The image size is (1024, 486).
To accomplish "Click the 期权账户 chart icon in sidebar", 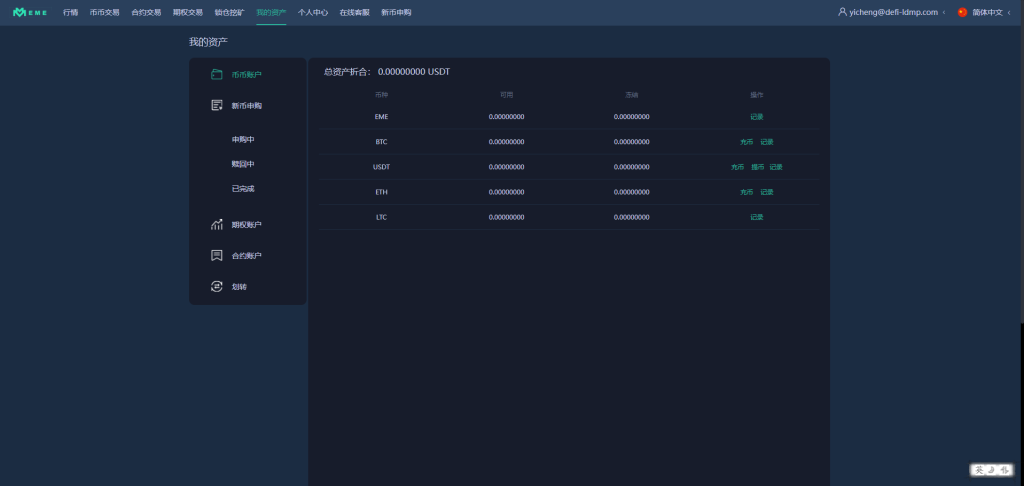I will point(216,225).
